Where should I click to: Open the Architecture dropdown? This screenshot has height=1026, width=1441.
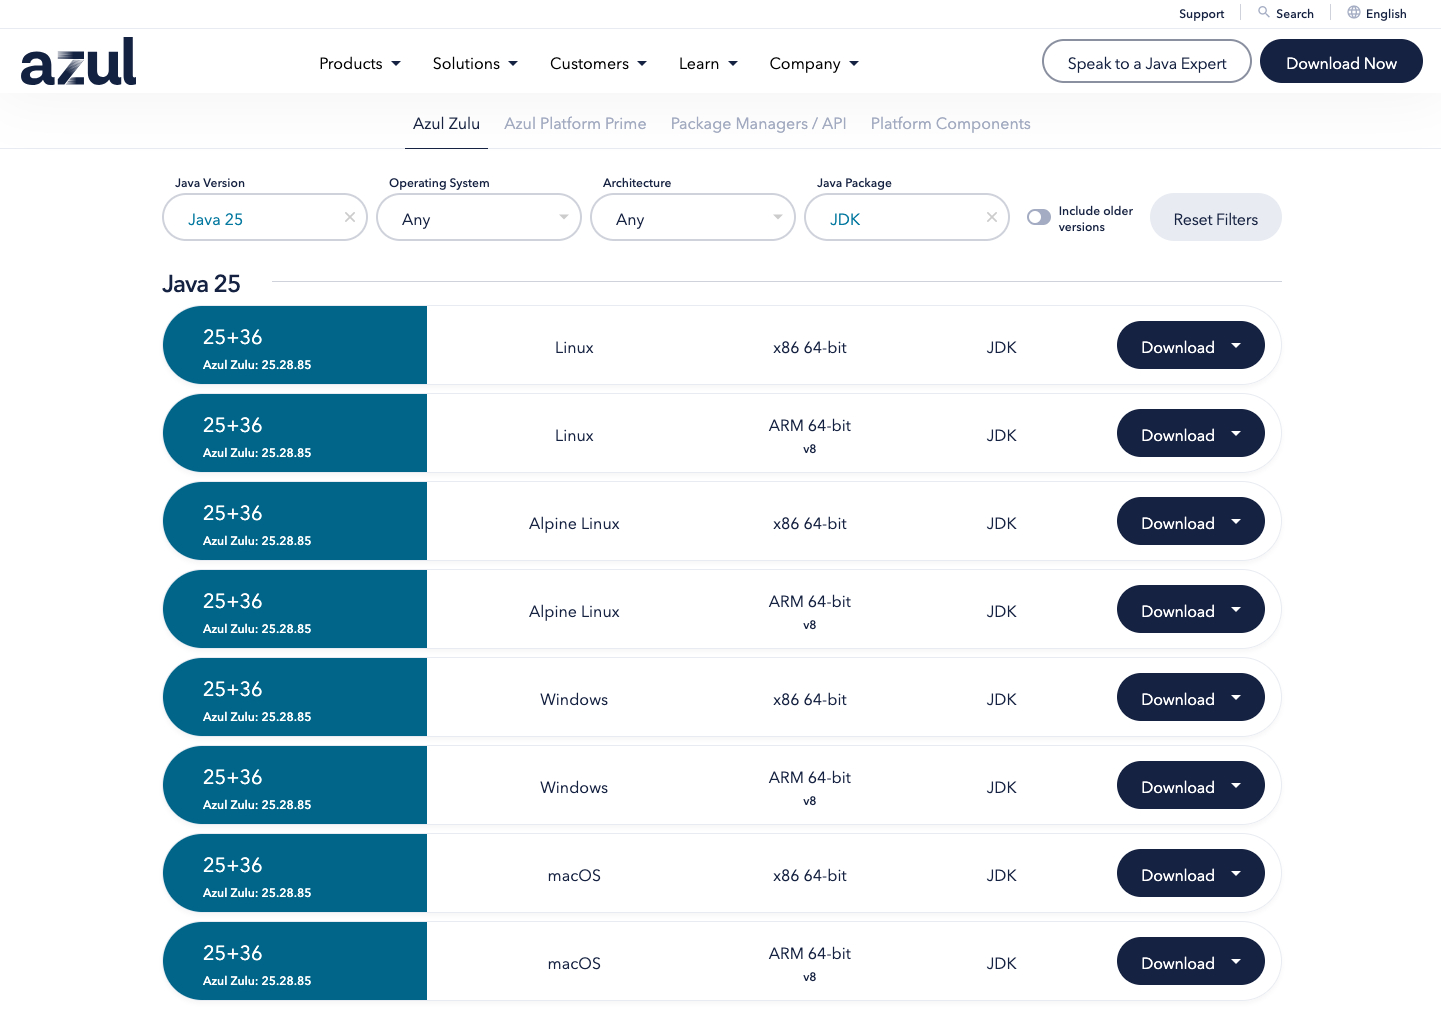693,218
